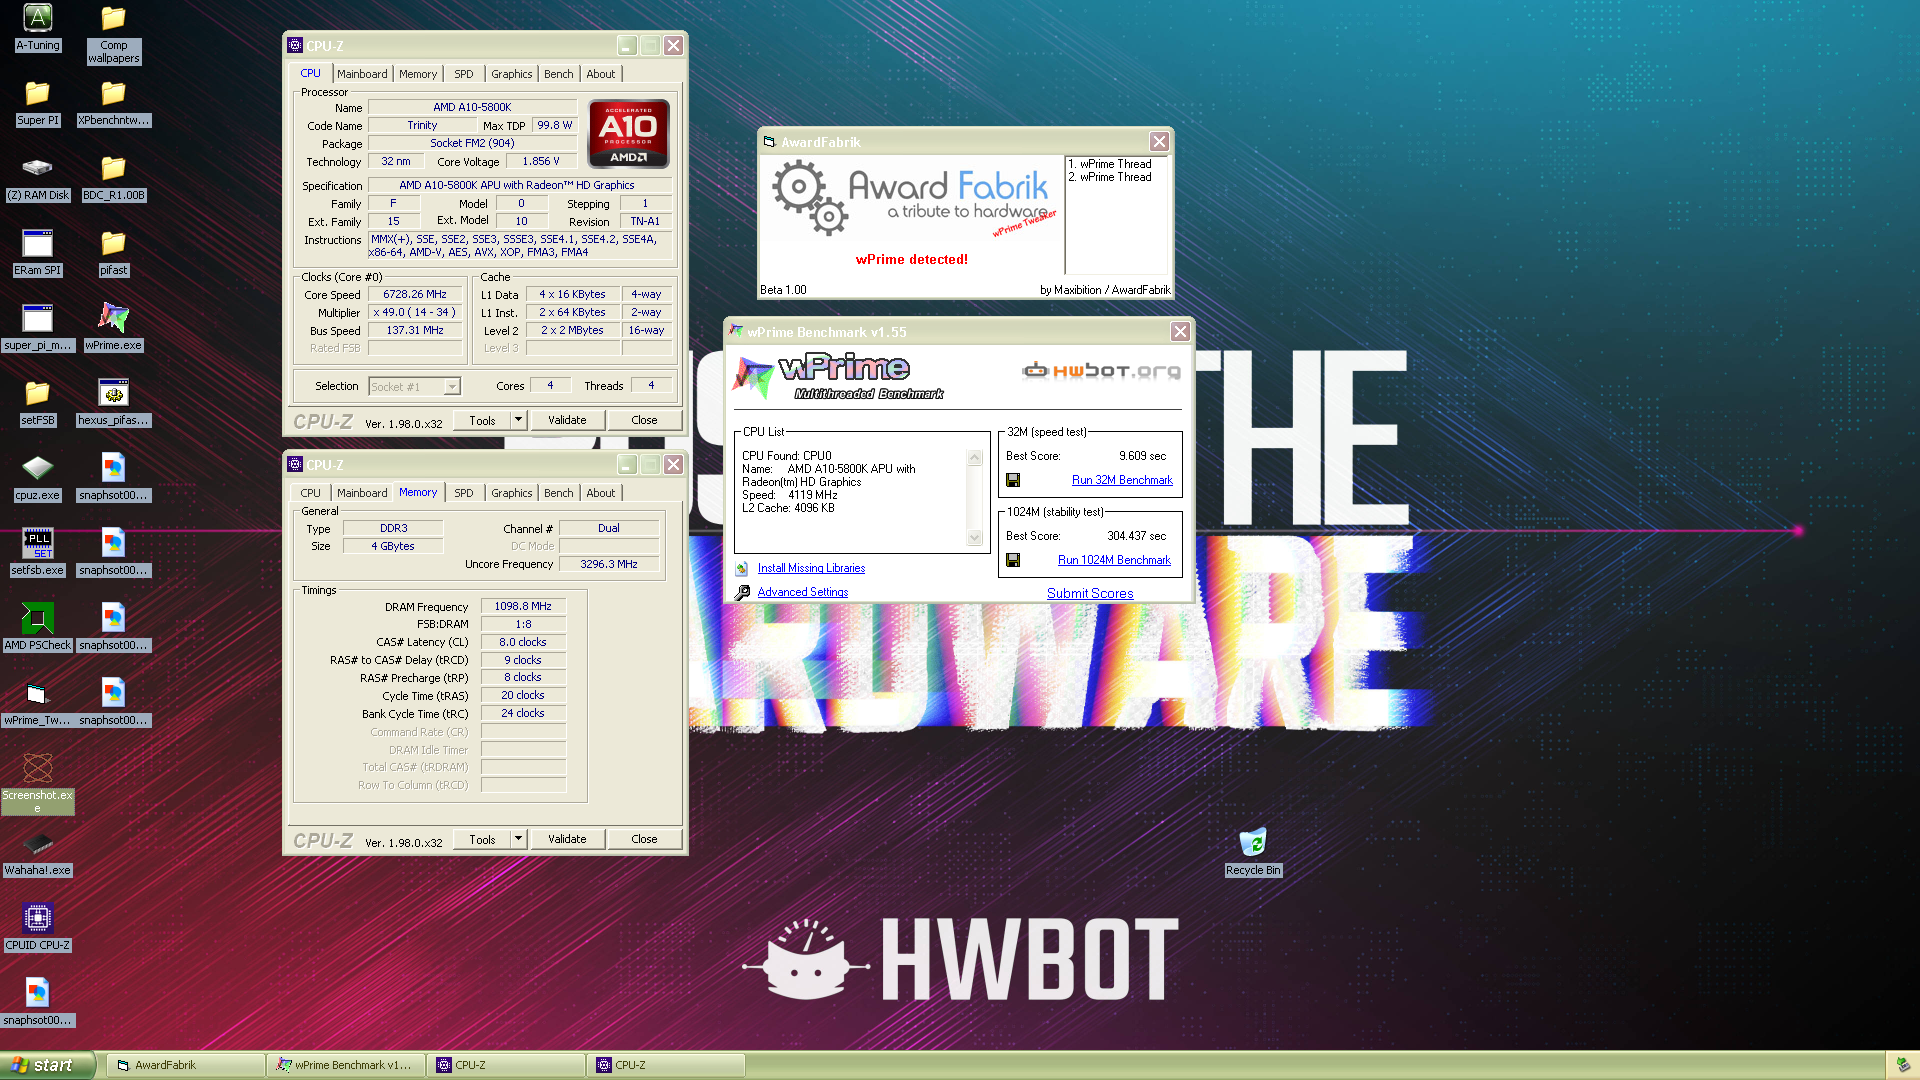1920x1080 pixels.
Task: Click the Advanced Settings wrench icon
Action: [742, 592]
